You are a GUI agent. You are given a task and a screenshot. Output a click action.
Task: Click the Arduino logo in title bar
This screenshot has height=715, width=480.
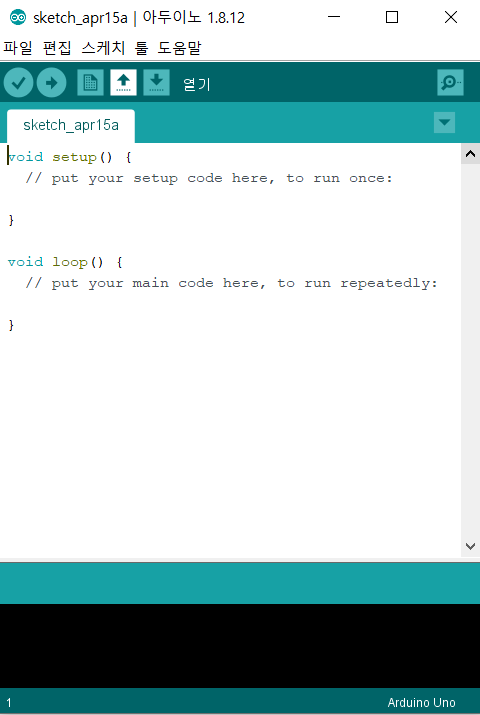(18, 17)
